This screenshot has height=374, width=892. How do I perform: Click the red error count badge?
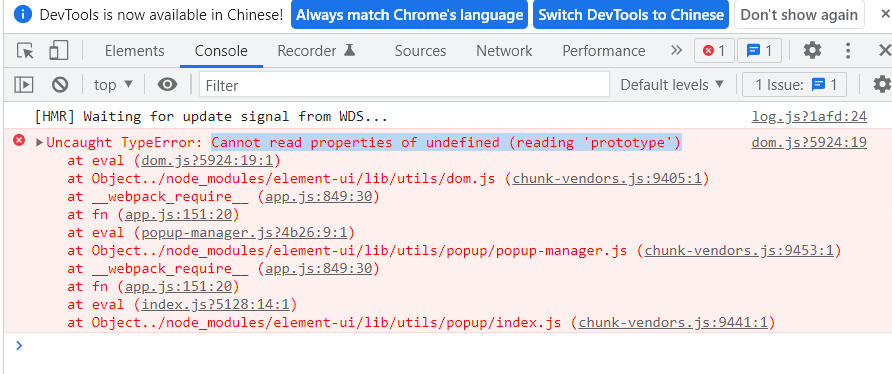714,51
